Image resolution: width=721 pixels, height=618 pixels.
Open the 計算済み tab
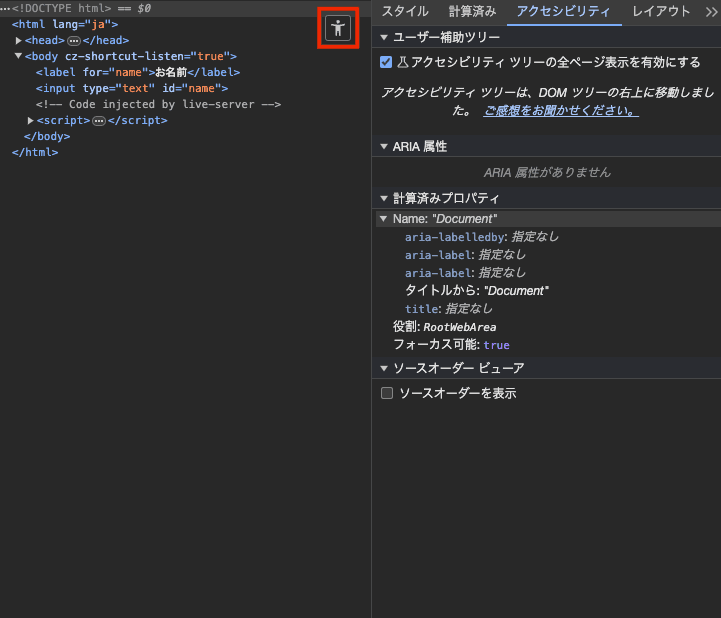pyautogui.click(x=472, y=12)
